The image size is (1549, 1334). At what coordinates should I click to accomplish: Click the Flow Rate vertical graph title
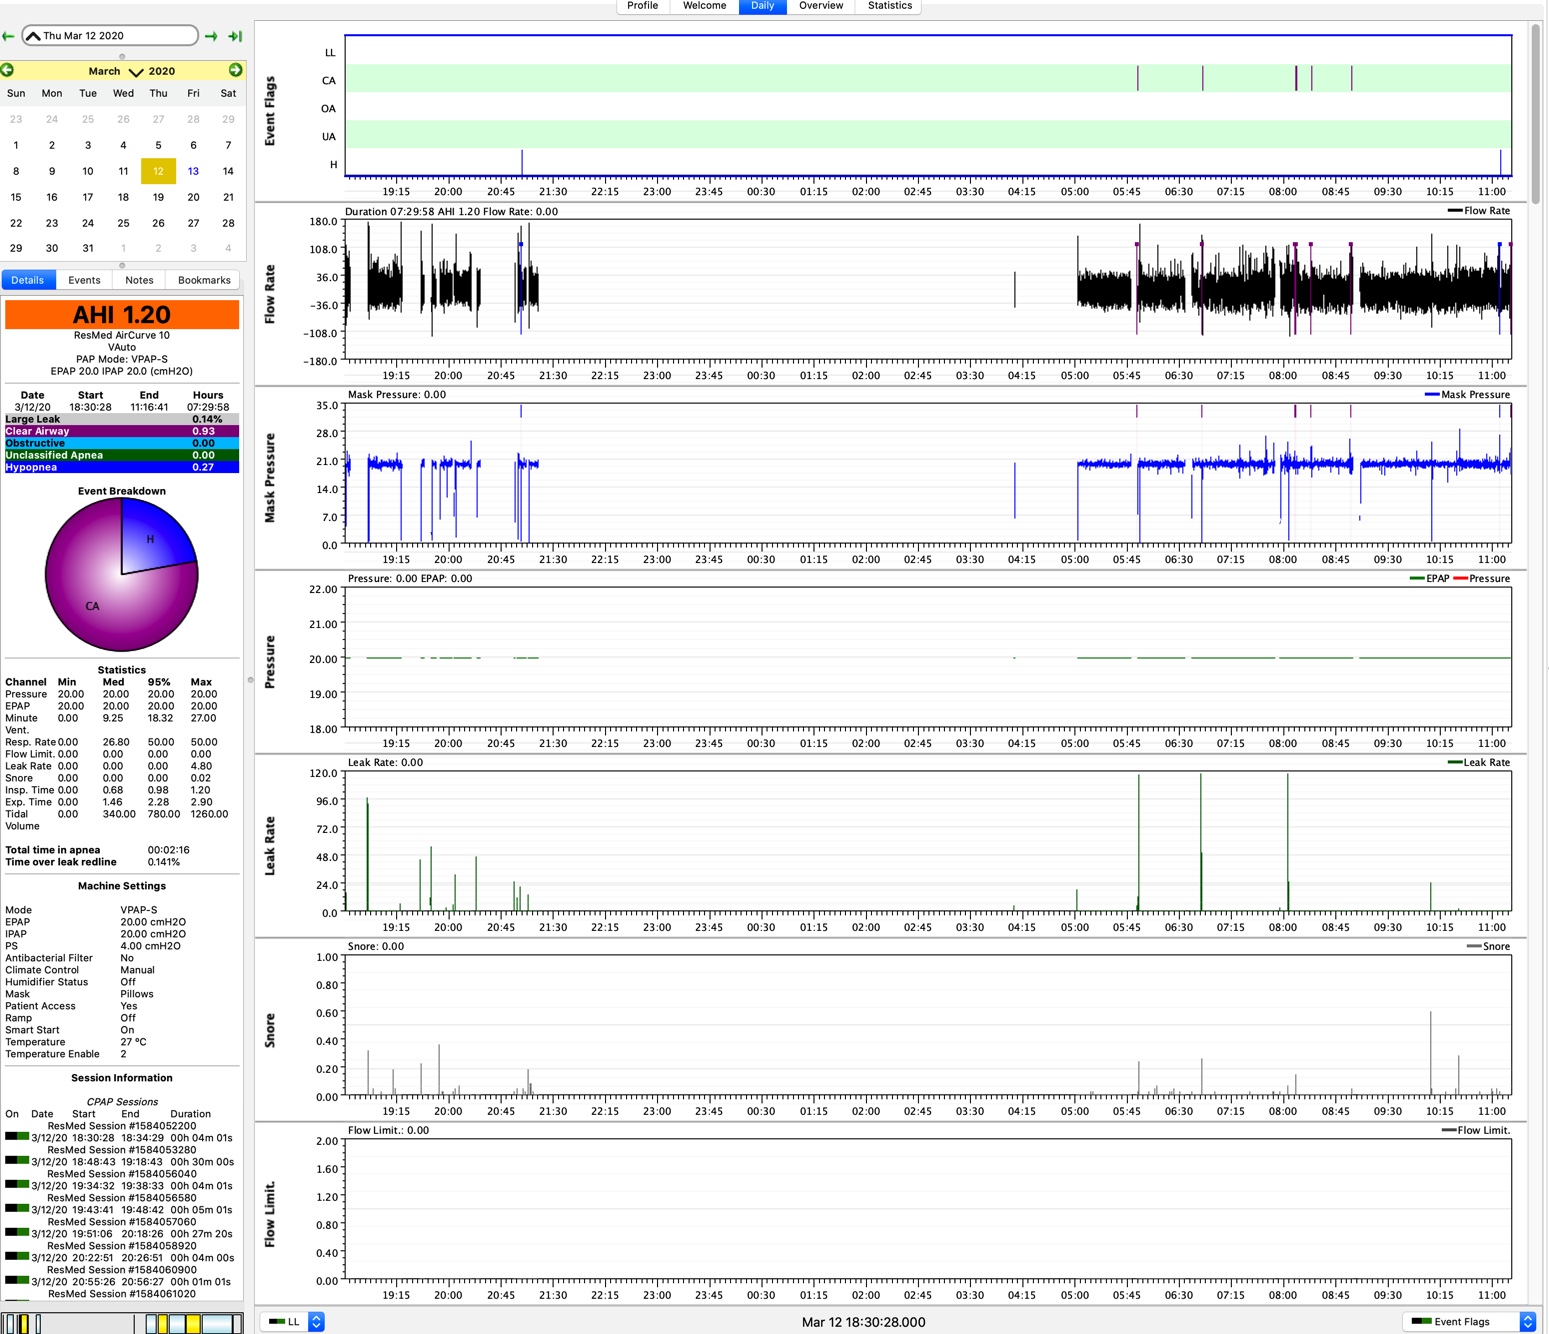click(x=270, y=294)
